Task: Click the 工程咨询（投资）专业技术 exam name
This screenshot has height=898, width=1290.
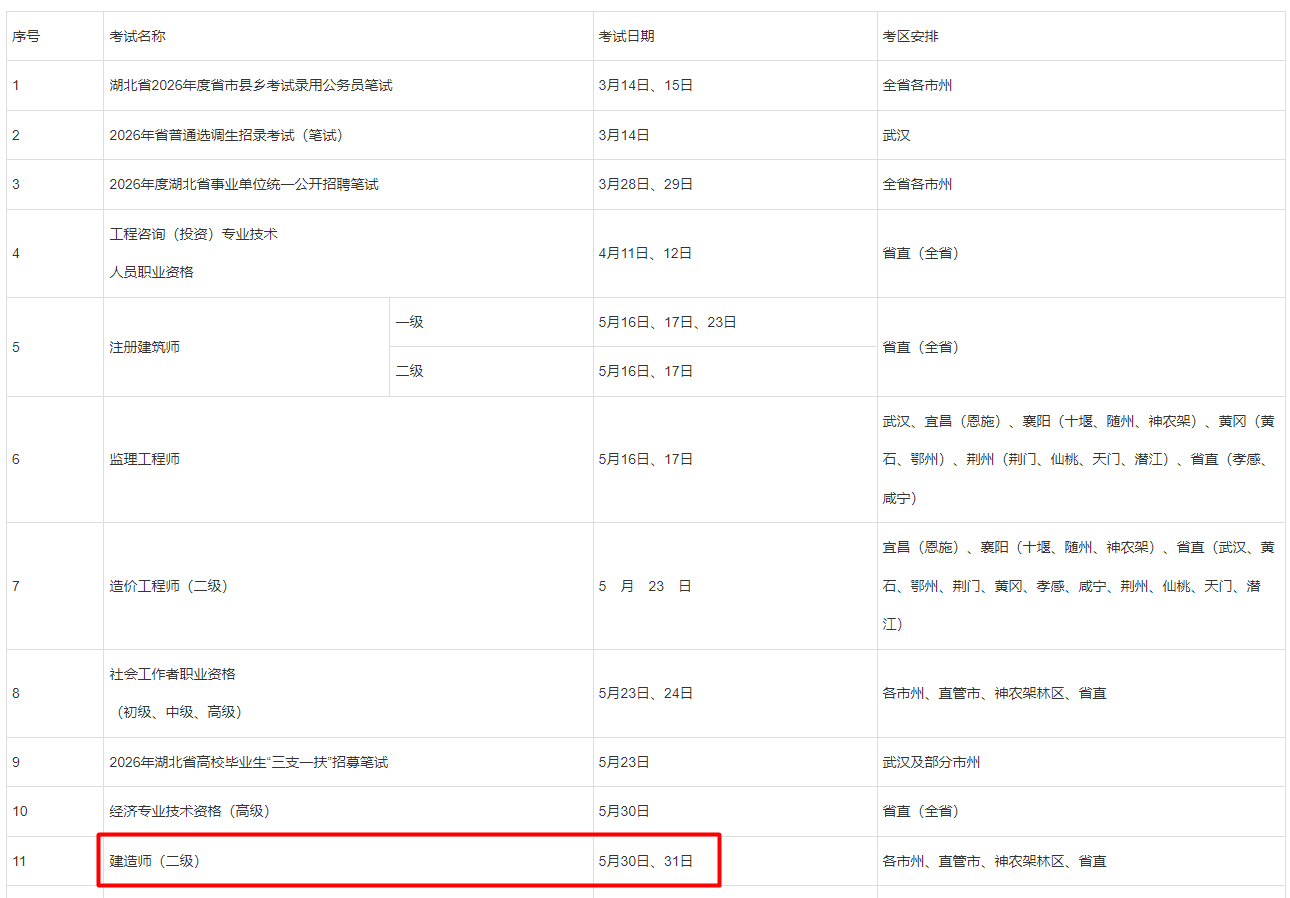Action: coord(193,234)
